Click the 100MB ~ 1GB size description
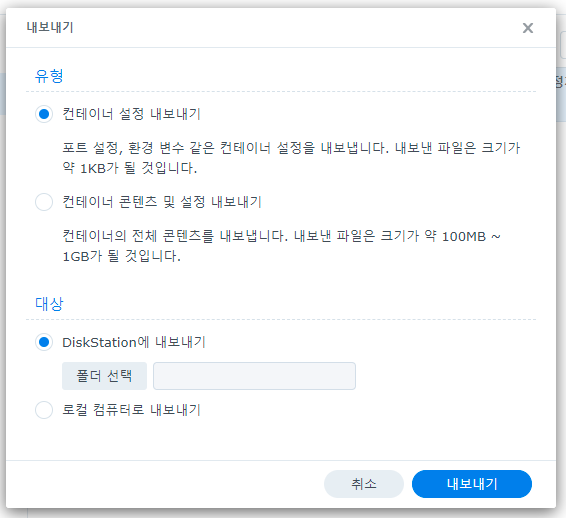Viewport: 566px width, 518px height. coord(282,246)
